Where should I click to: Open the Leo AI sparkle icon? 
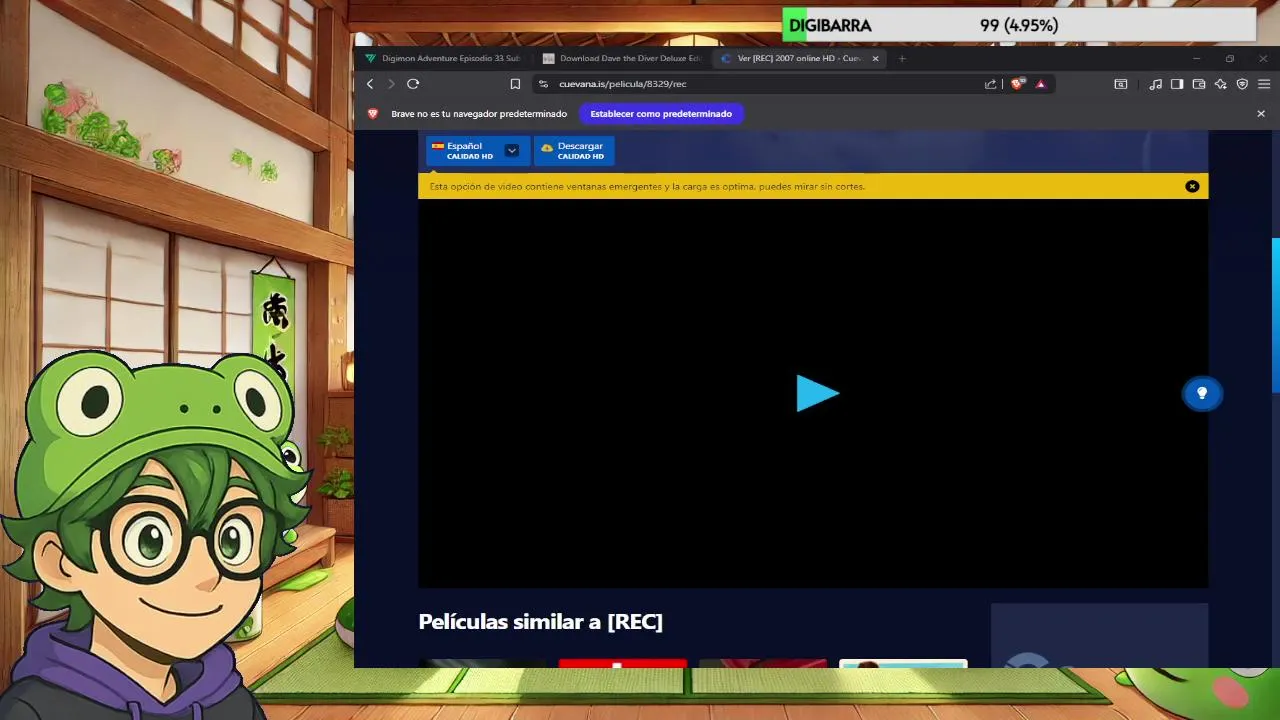[x=1221, y=84]
